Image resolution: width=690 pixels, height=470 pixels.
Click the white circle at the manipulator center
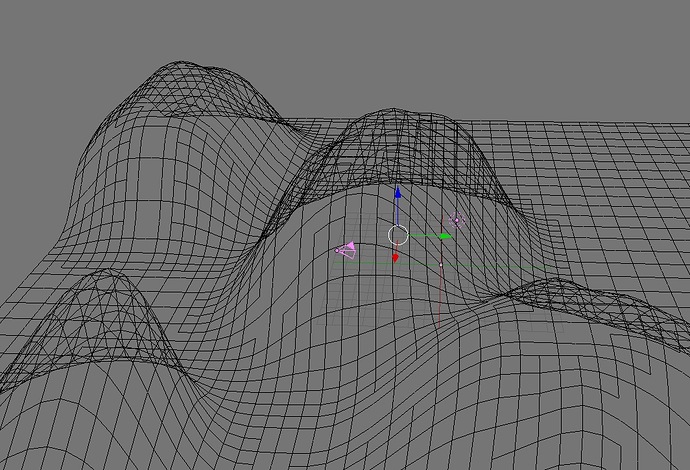click(x=398, y=235)
